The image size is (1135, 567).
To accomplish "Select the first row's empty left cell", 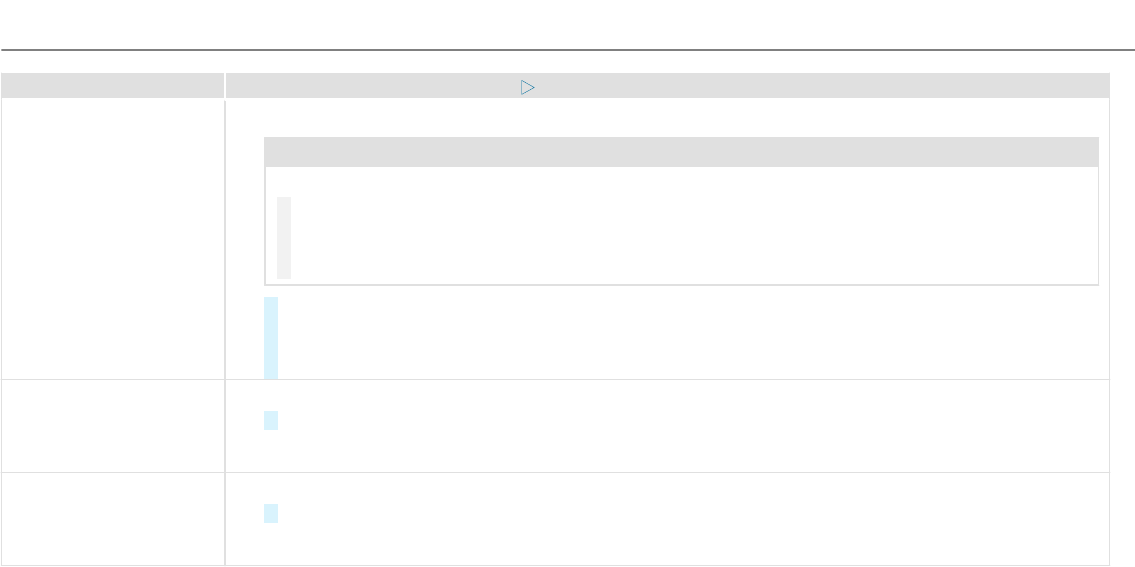I will [112, 238].
